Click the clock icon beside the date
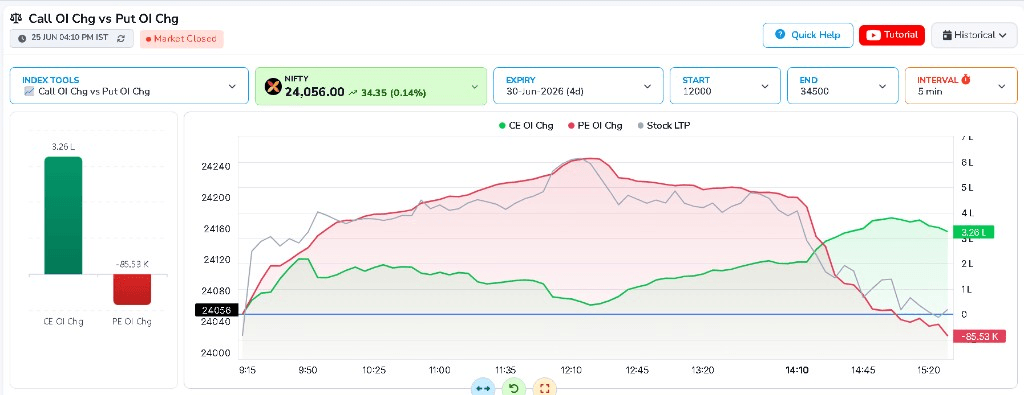 22,39
